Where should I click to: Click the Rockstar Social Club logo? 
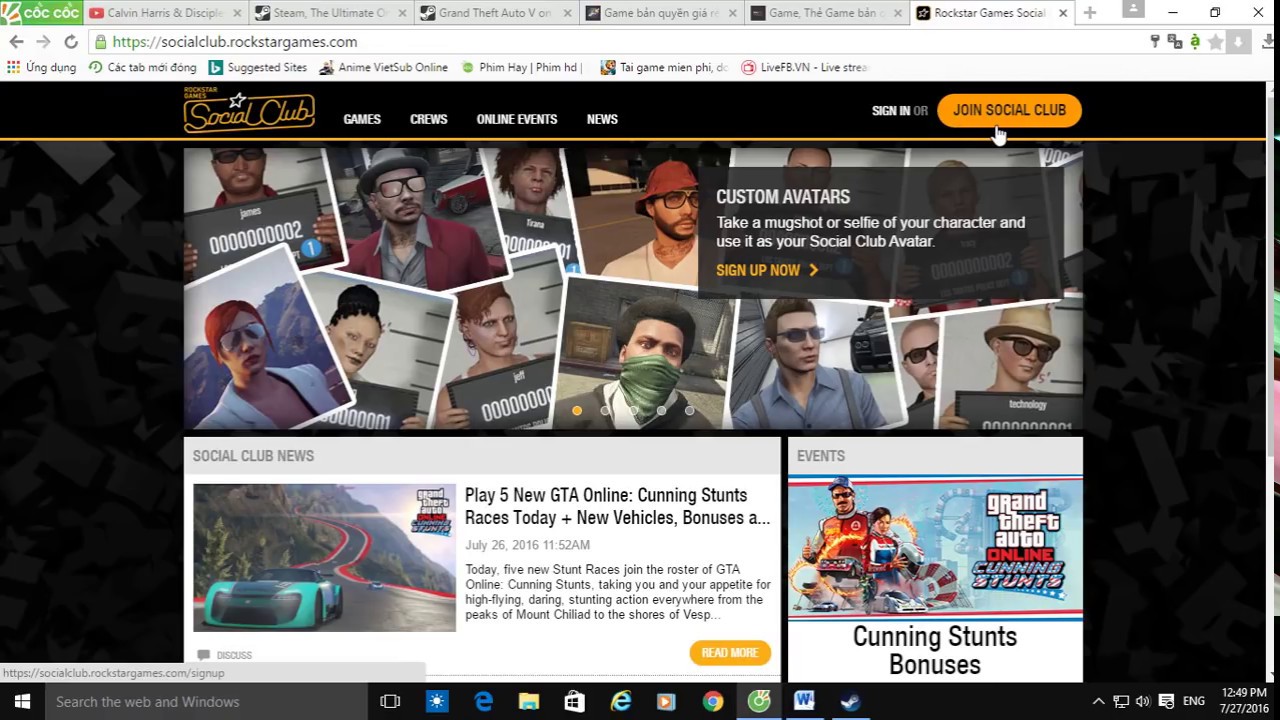pyautogui.click(x=249, y=110)
